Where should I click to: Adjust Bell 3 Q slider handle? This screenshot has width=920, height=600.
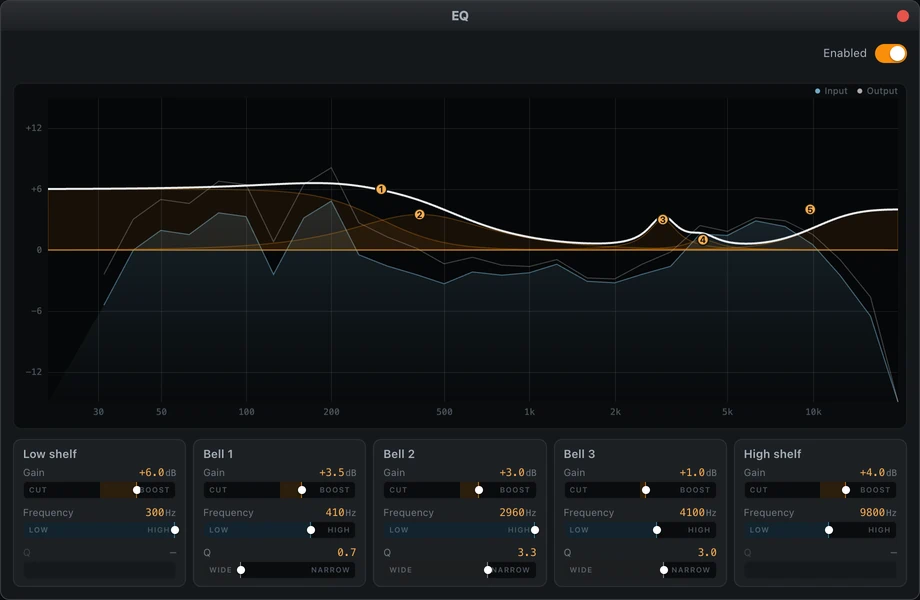click(x=664, y=570)
